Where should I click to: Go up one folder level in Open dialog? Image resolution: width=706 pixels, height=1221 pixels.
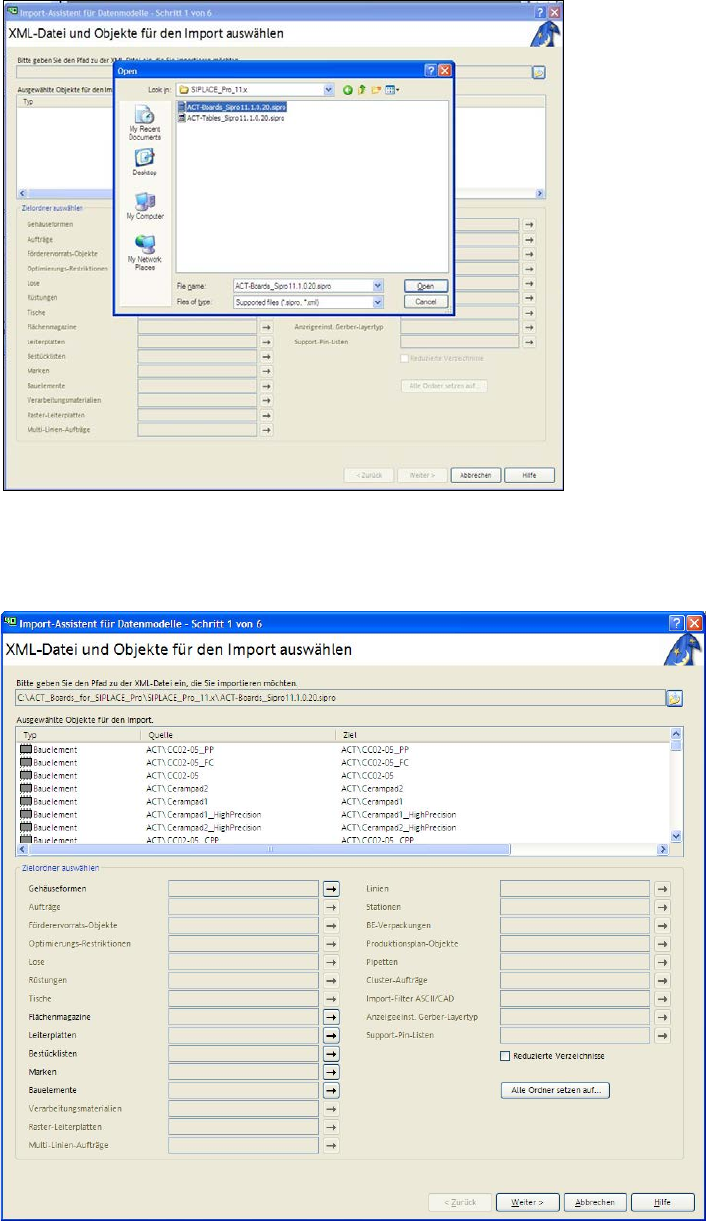pyautogui.click(x=361, y=90)
